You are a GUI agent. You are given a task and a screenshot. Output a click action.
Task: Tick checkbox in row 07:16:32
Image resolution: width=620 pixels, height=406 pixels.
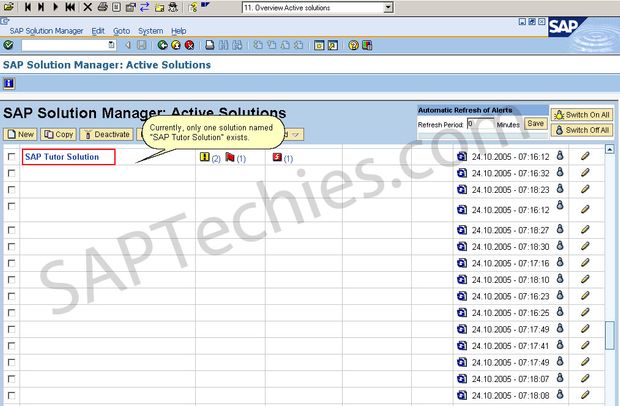[11, 173]
